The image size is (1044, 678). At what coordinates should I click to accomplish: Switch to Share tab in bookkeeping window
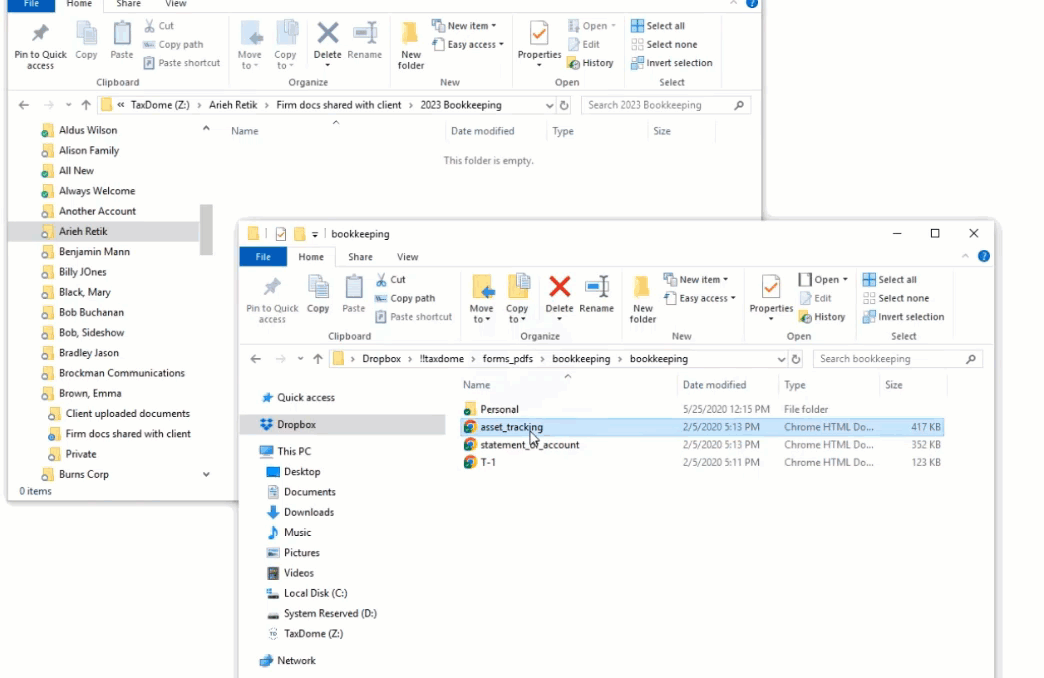(x=360, y=257)
